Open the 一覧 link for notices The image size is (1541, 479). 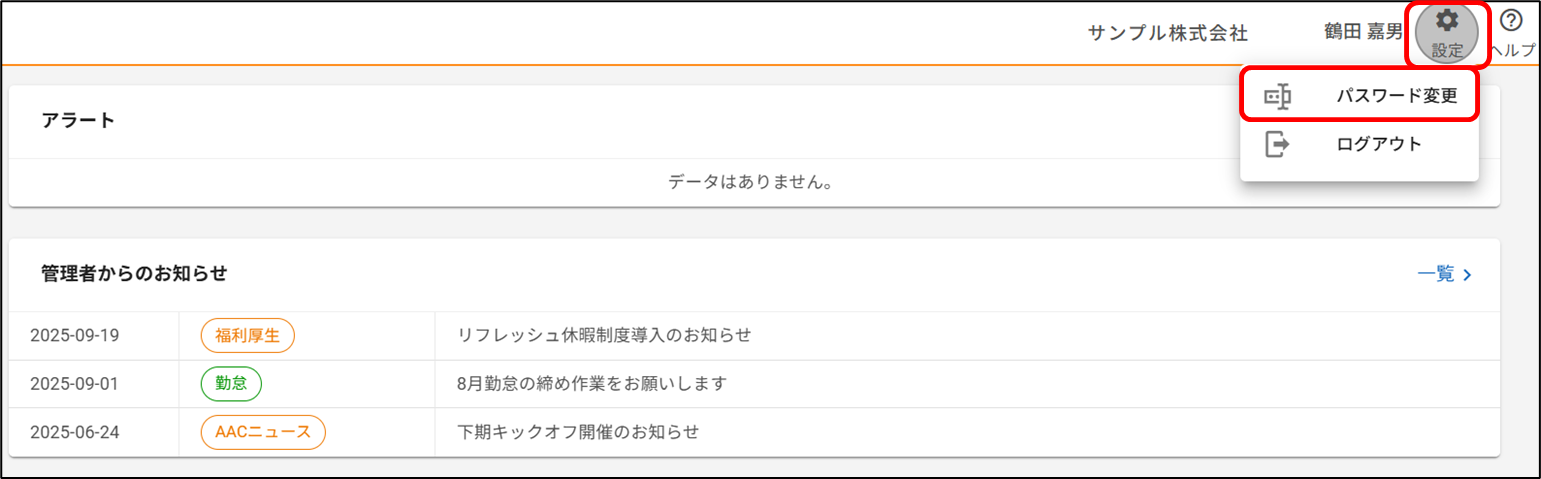(x=1436, y=274)
